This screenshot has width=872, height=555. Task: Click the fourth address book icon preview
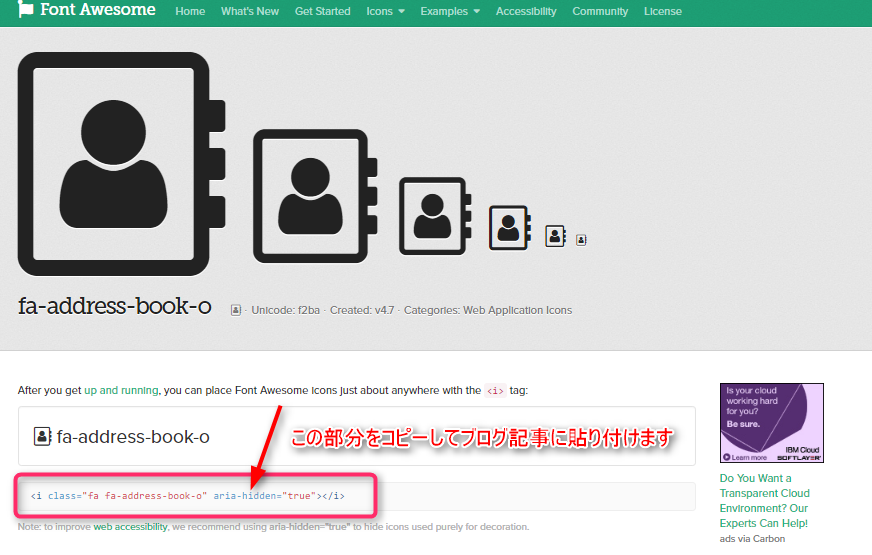[510, 228]
